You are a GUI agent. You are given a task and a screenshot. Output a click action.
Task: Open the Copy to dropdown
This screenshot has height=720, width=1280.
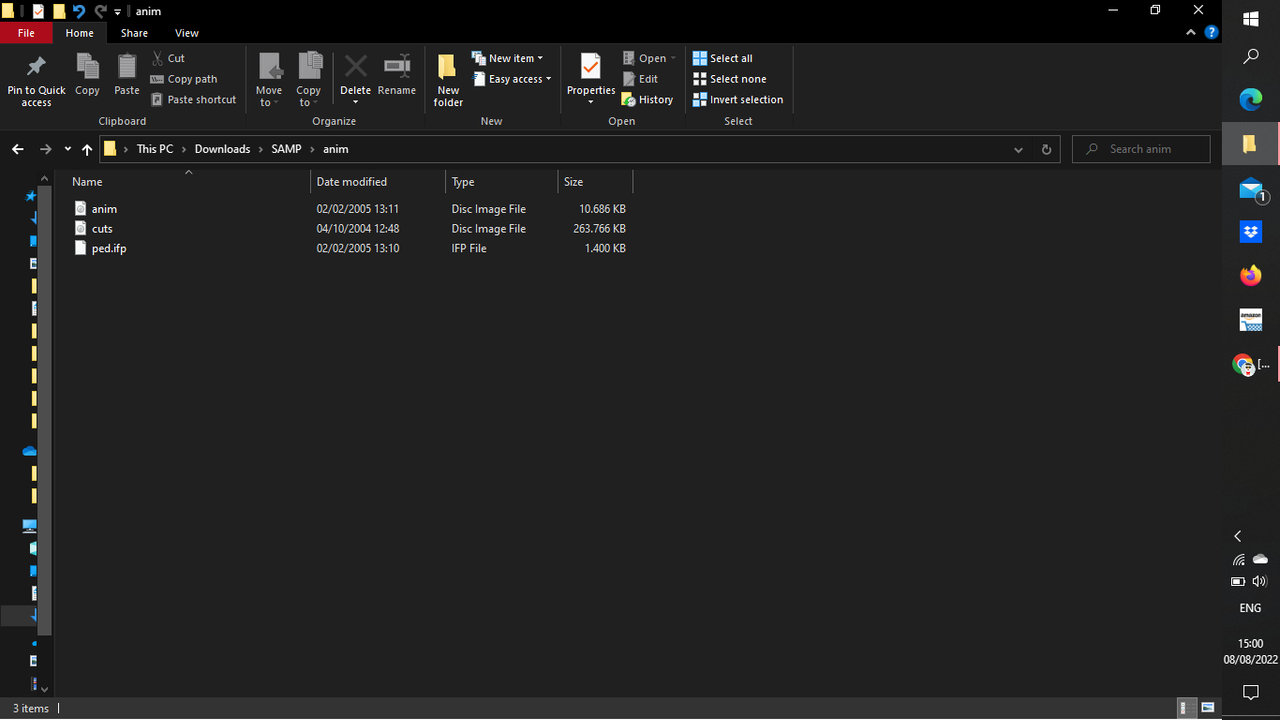309,80
